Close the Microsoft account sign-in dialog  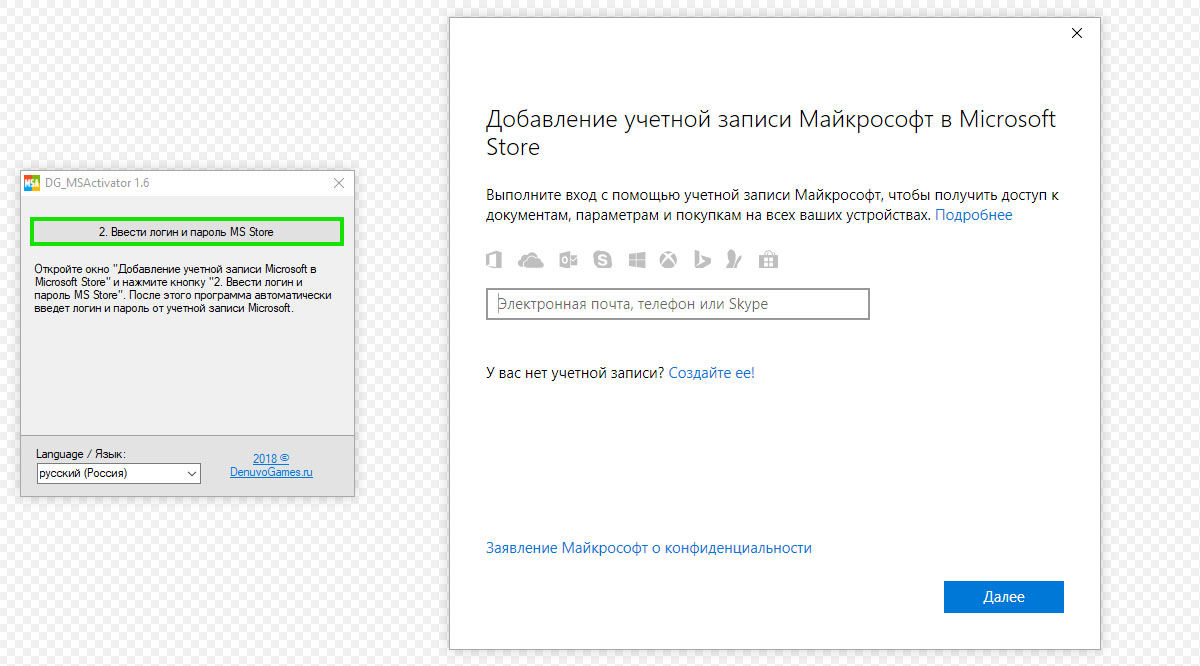point(1077,33)
